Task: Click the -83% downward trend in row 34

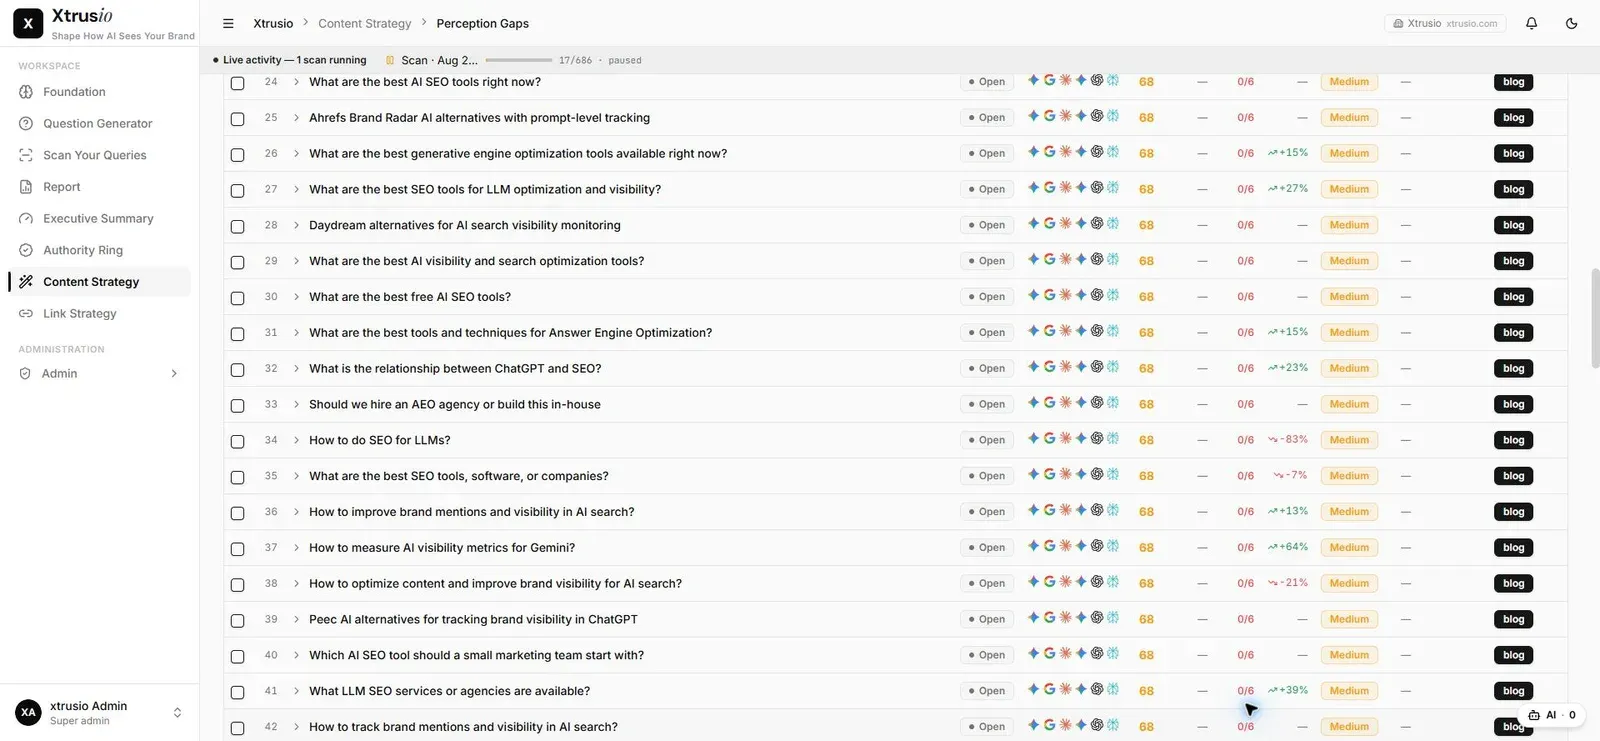Action: [x=1288, y=440]
